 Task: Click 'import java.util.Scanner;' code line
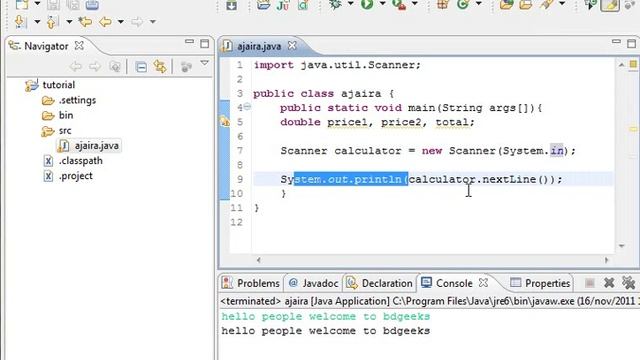[x=337, y=65]
